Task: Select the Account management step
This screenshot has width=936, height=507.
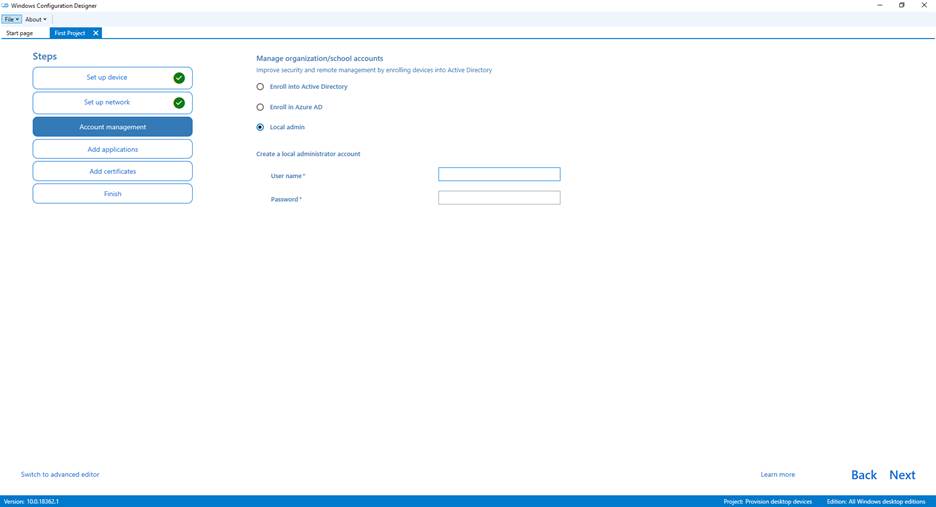Action: [112, 127]
